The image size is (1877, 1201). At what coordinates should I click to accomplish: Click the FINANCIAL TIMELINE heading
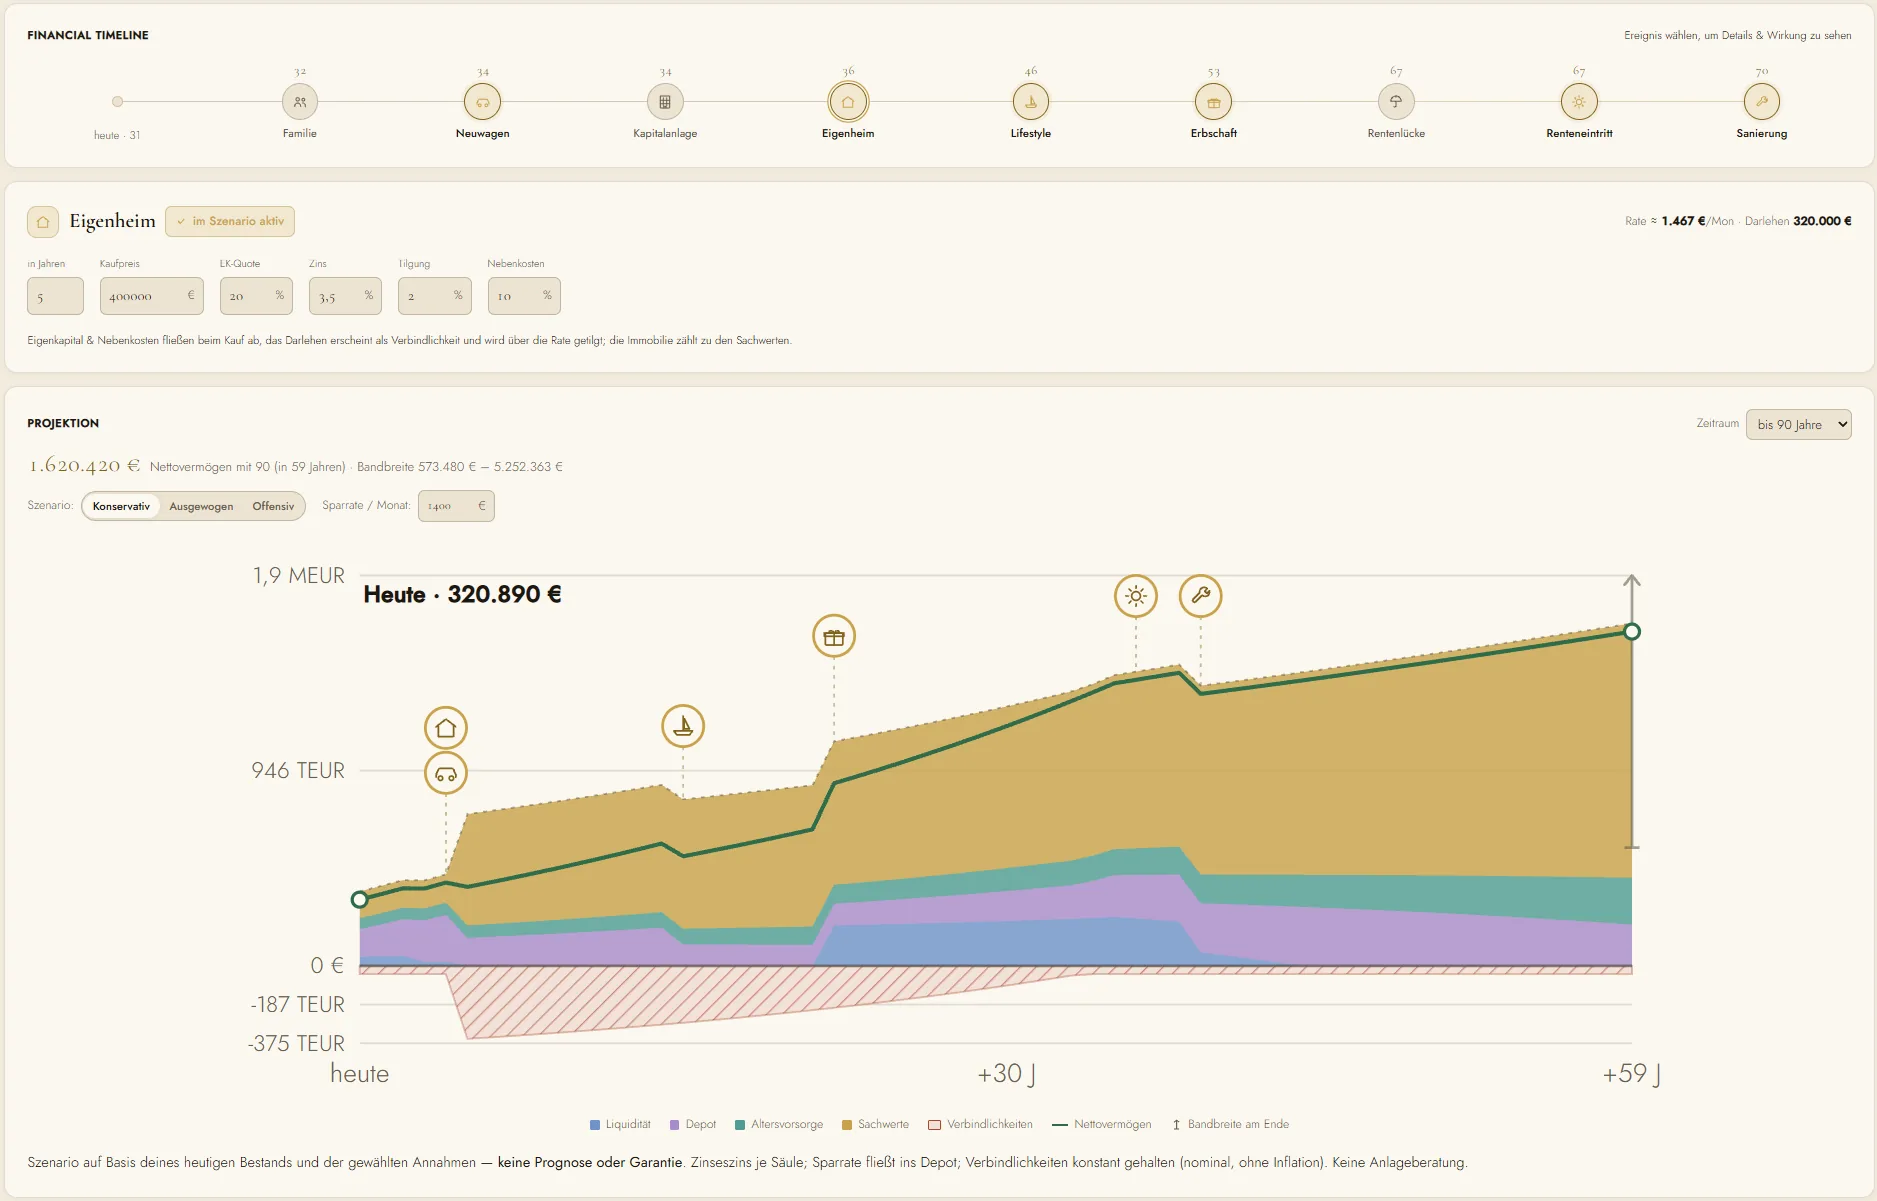click(88, 35)
